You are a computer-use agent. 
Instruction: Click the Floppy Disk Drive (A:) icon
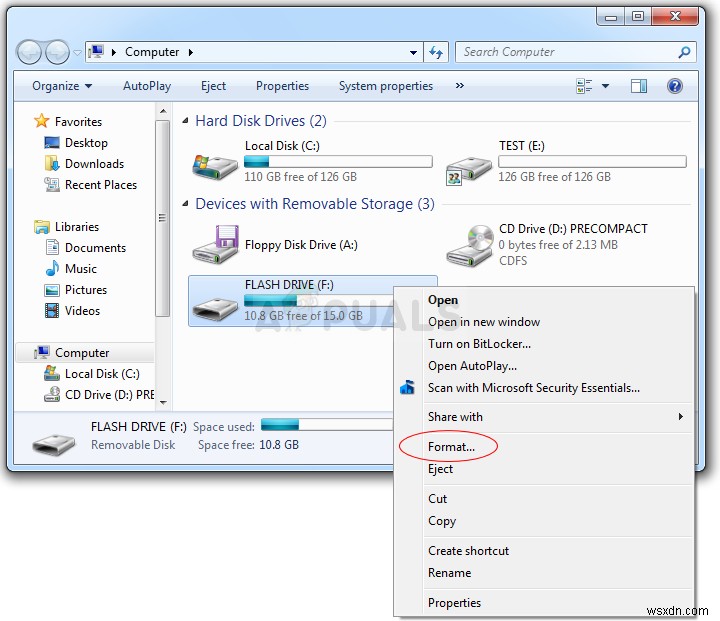click(x=216, y=244)
